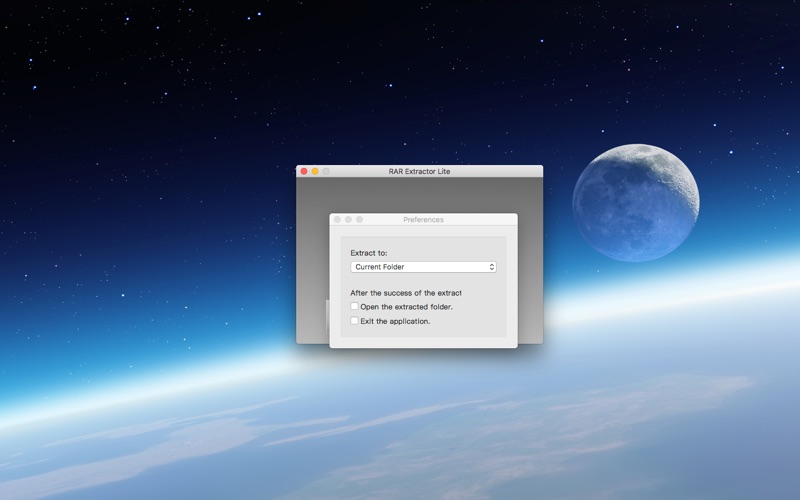Click the moon on the desktop wallpaper

pyautogui.click(x=635, y=190)
